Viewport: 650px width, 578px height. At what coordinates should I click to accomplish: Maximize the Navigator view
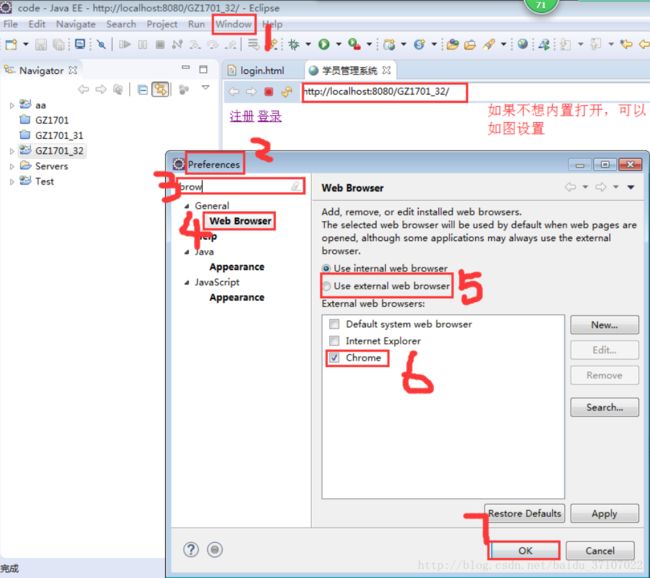pyautogui.click(x=203, y=69)
